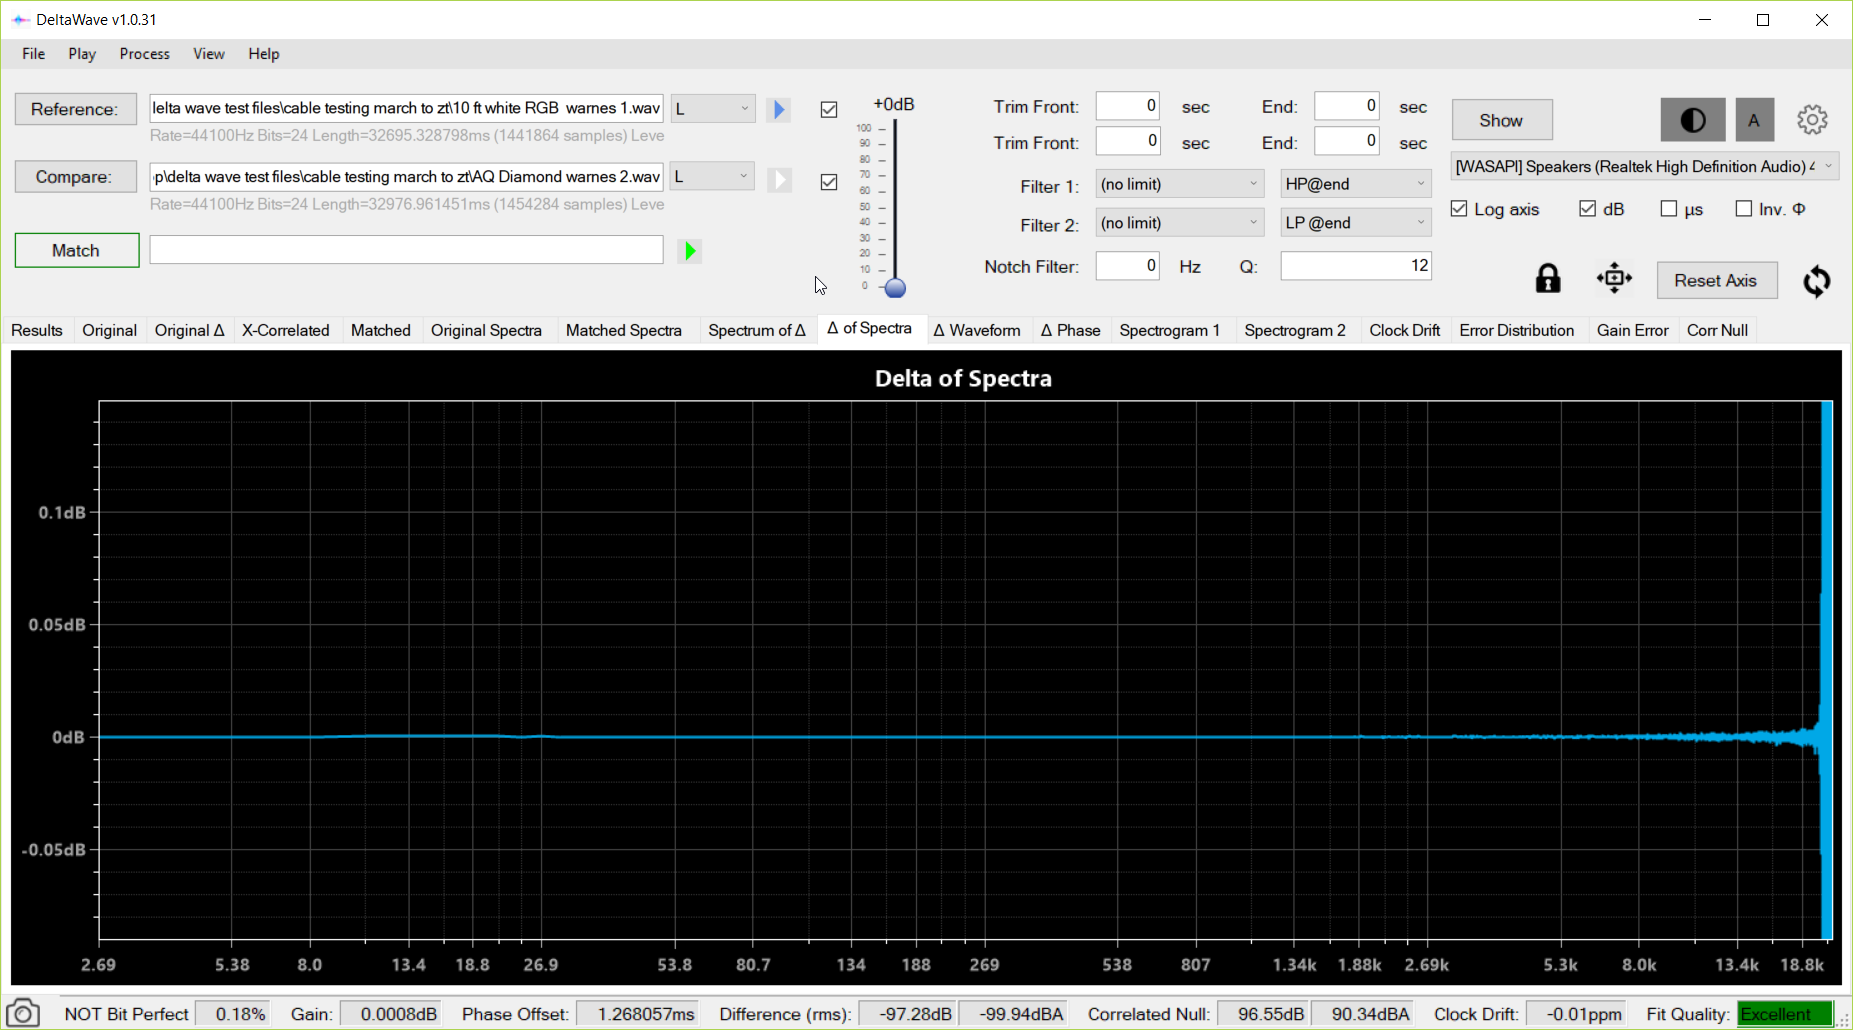
Task: Start matching with the green play arrow
Action: coord(689,251)
